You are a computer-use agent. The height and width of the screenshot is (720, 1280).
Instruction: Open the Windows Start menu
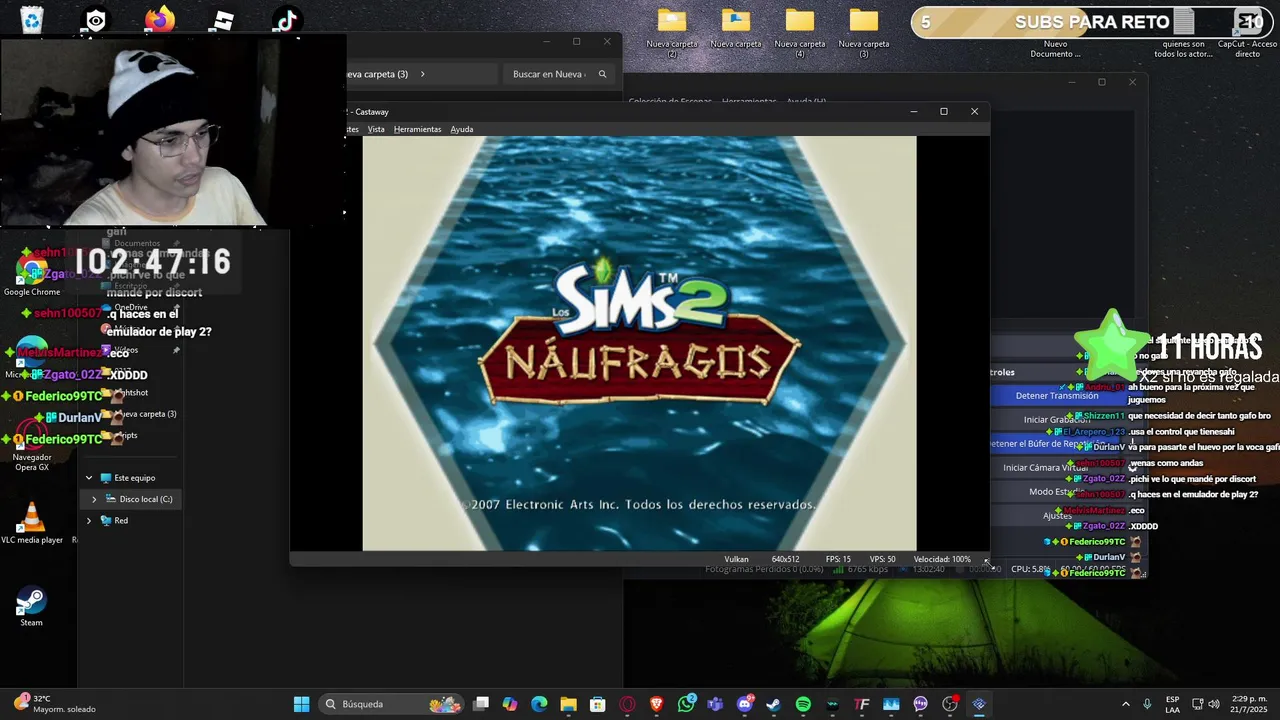(x=301, y=704)
